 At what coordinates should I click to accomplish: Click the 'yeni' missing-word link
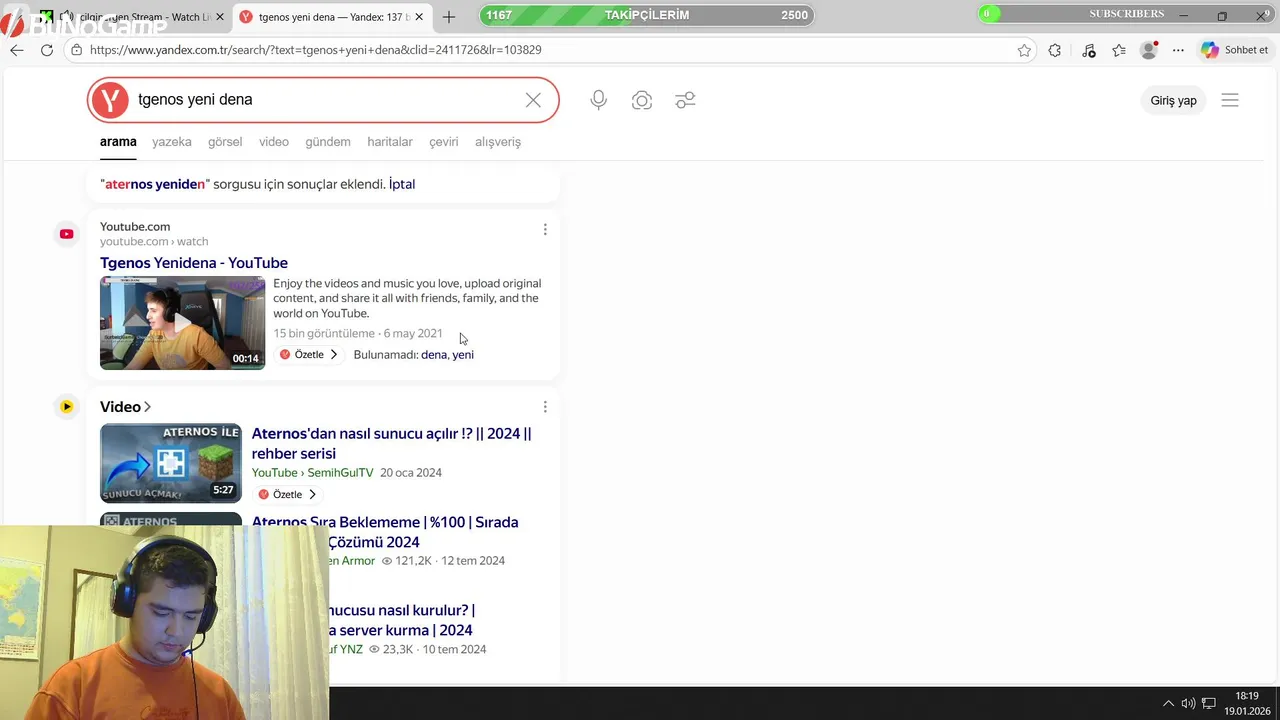[463, 355]
